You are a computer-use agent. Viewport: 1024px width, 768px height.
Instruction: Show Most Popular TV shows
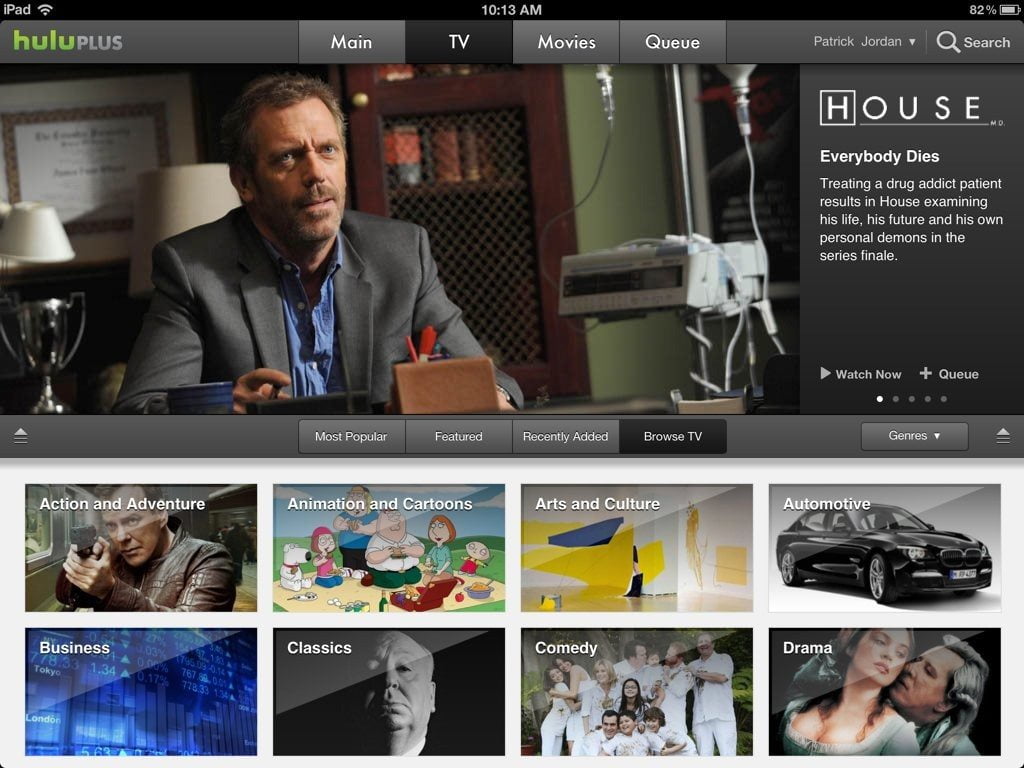351,436
